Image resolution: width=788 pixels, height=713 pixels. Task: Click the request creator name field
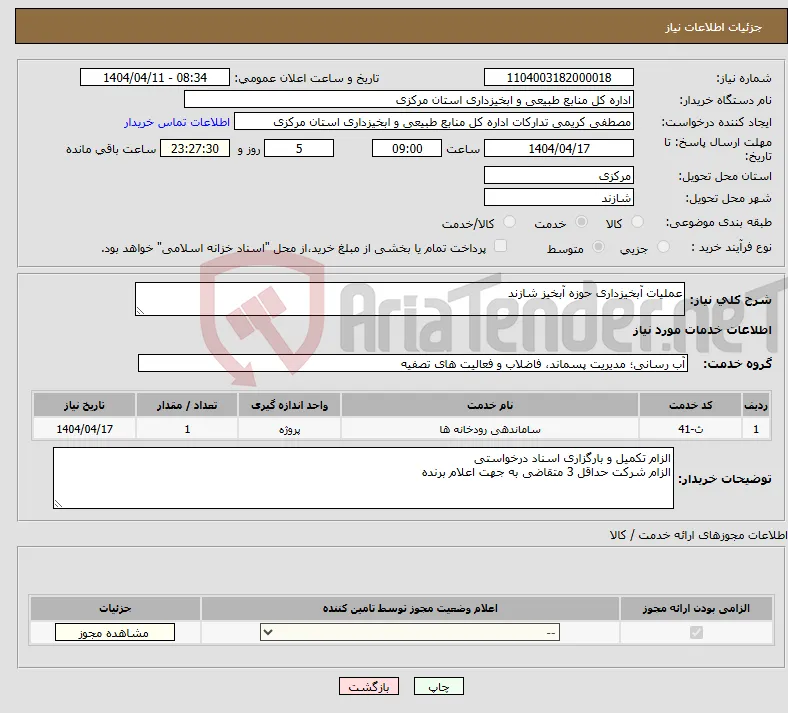point(434,122)
